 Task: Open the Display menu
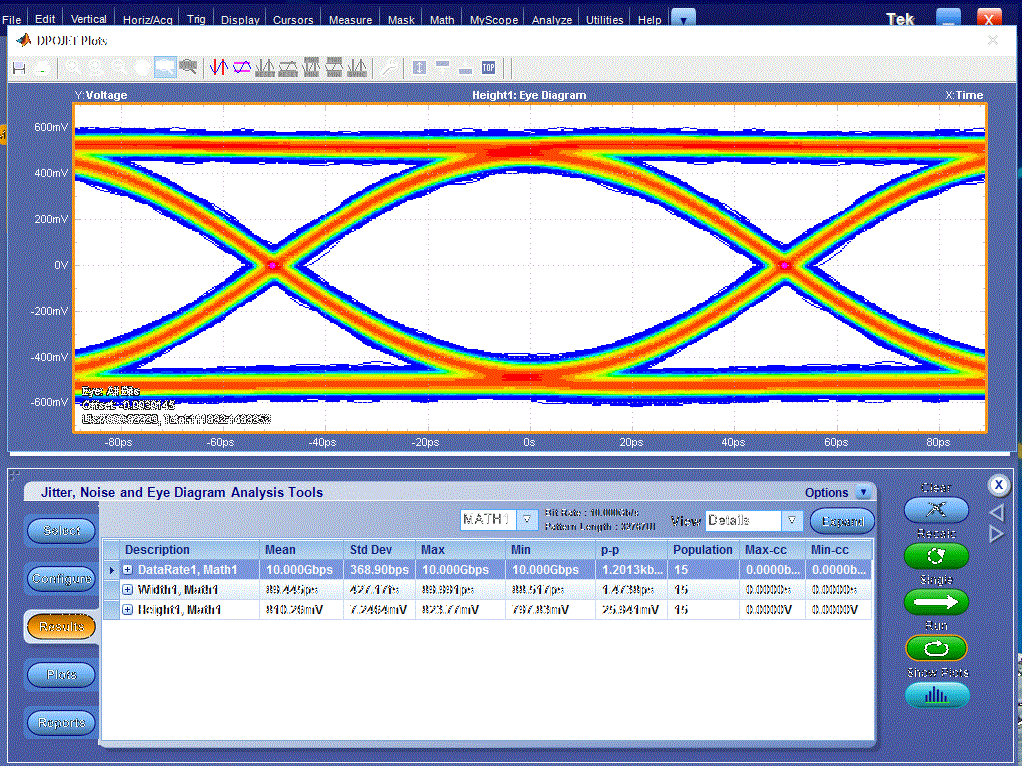tap(240, 20)
